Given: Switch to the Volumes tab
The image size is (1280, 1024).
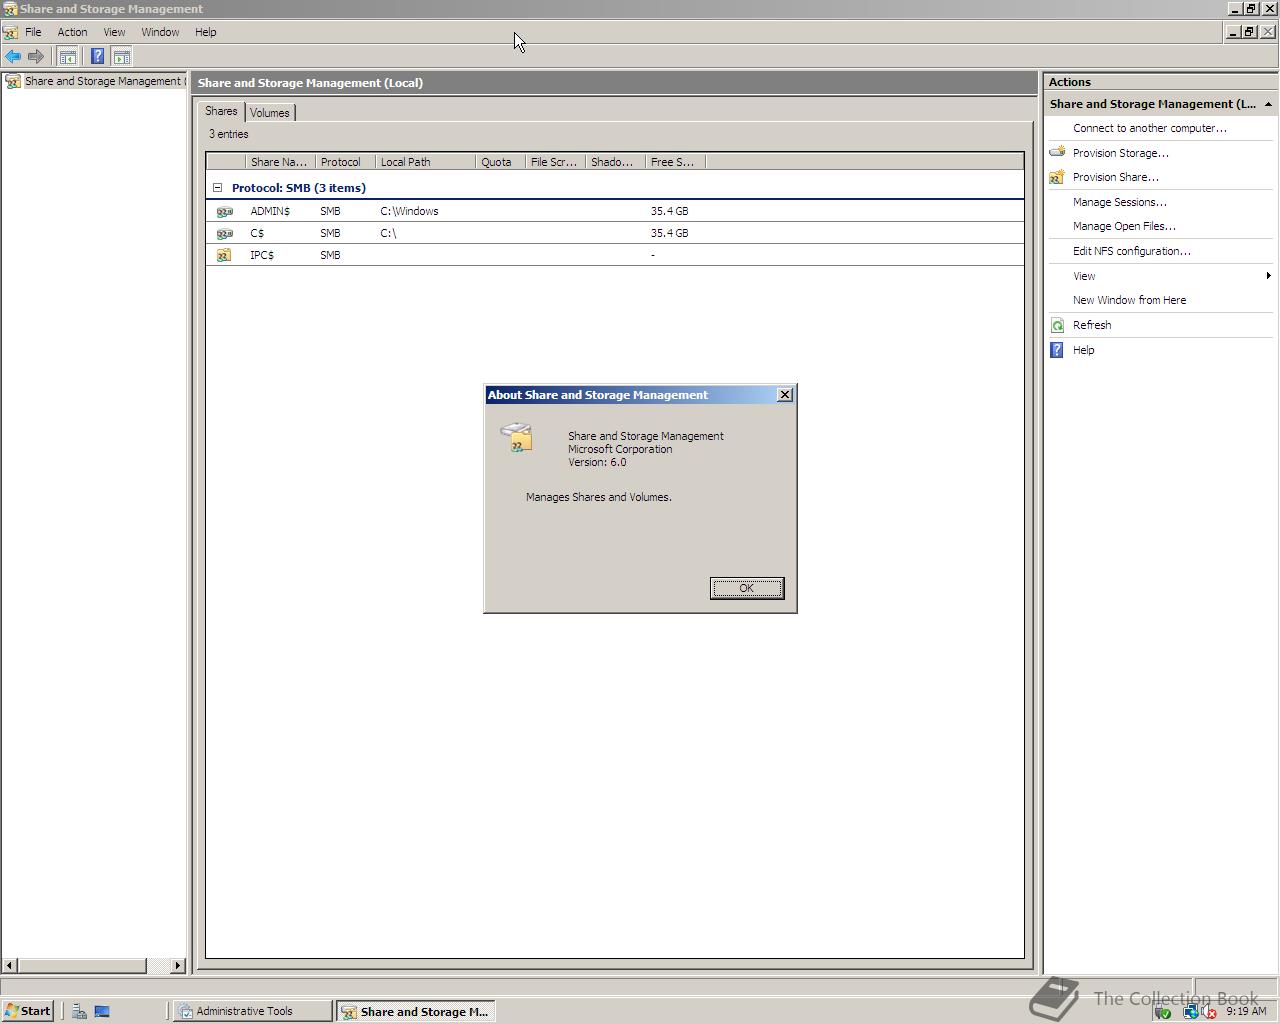Looking at the screenshot, I should tap(270, 113).
